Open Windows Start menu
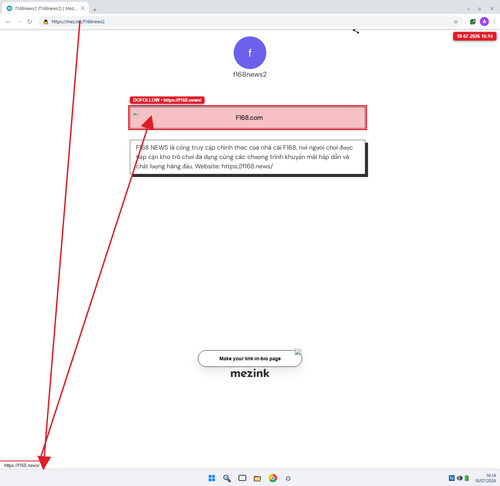Viewport: 500px width, 486px height. [212, 478]
